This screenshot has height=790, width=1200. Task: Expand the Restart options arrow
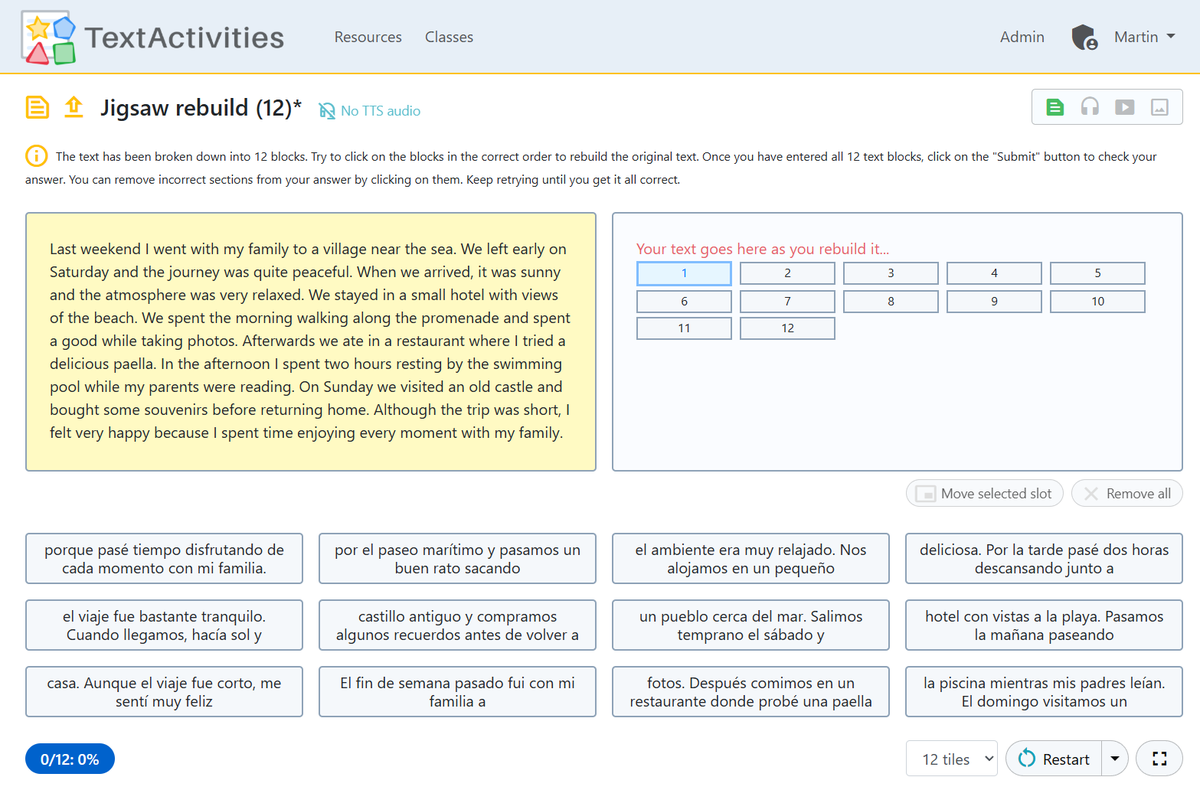pyautogui.click(x=1114, y=759)
